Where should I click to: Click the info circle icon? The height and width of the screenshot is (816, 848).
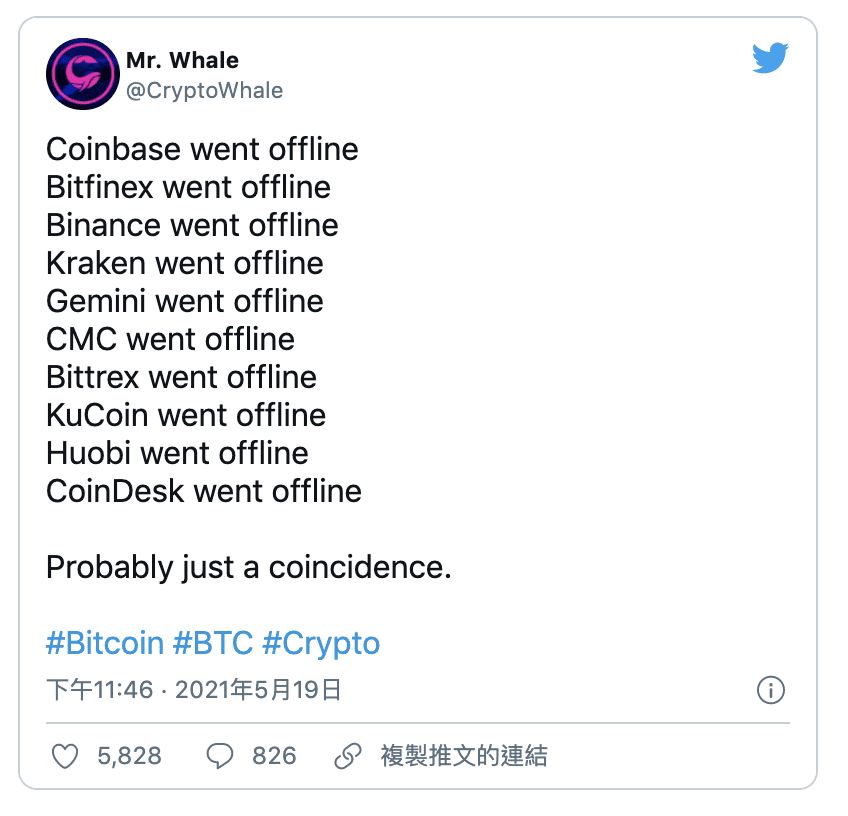[771, 690]
